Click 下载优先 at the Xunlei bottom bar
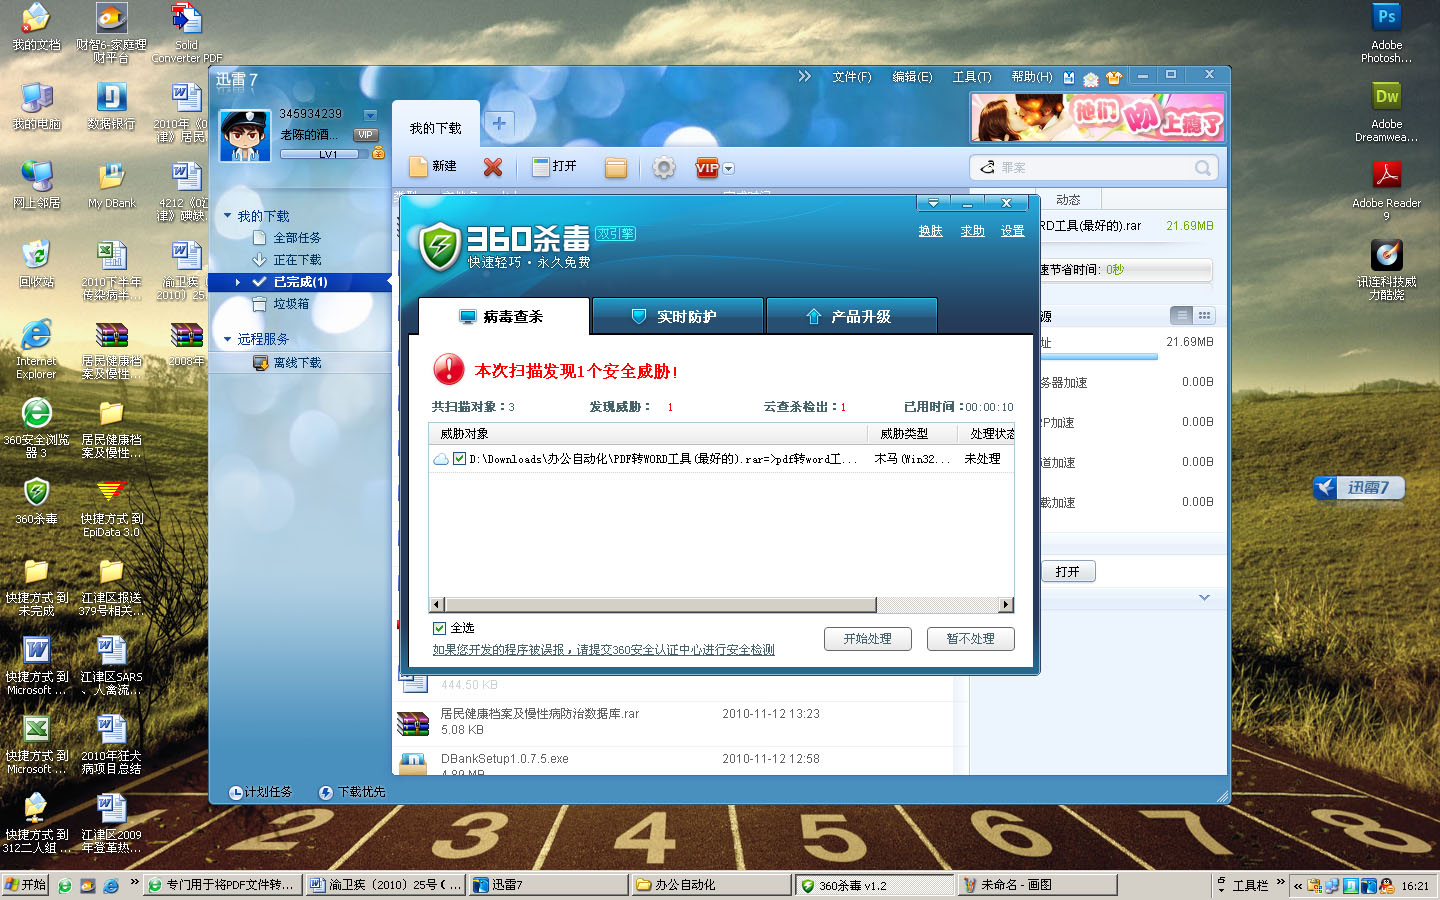The image size is (1440, 900). pos(352,792)
